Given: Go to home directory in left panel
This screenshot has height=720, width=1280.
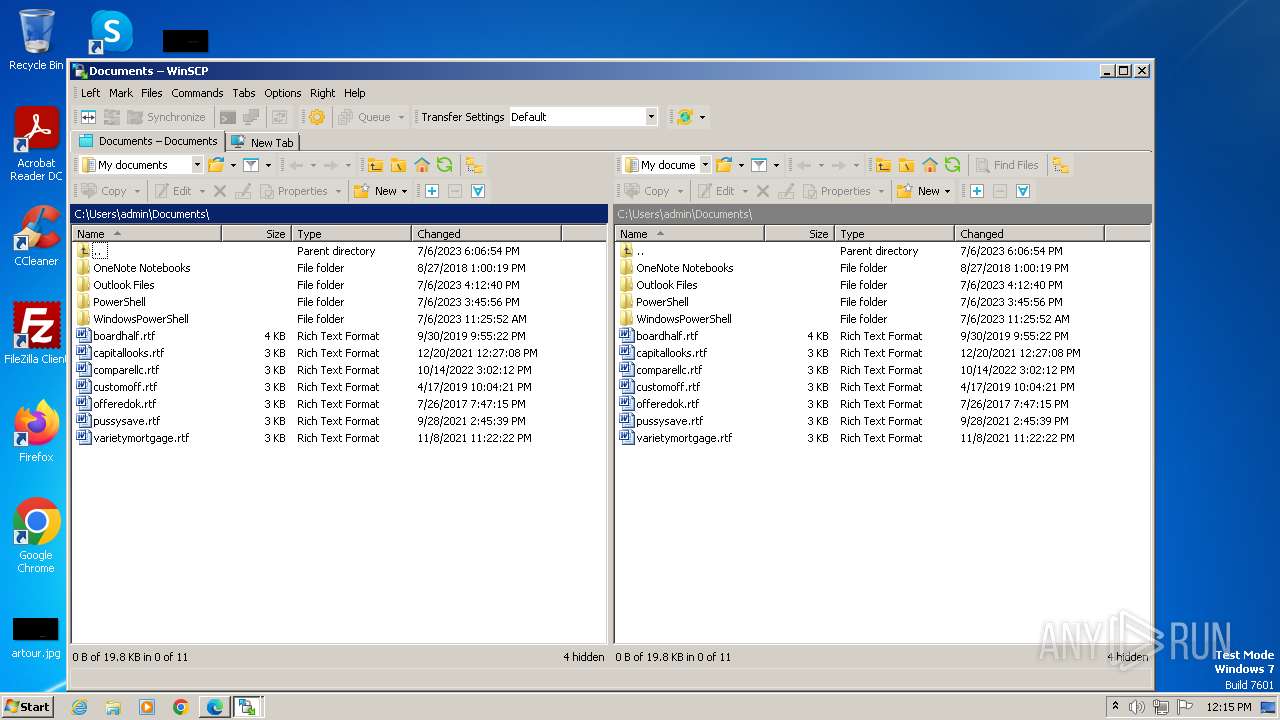Looking at the screenshot, I should tap(421, 165).
